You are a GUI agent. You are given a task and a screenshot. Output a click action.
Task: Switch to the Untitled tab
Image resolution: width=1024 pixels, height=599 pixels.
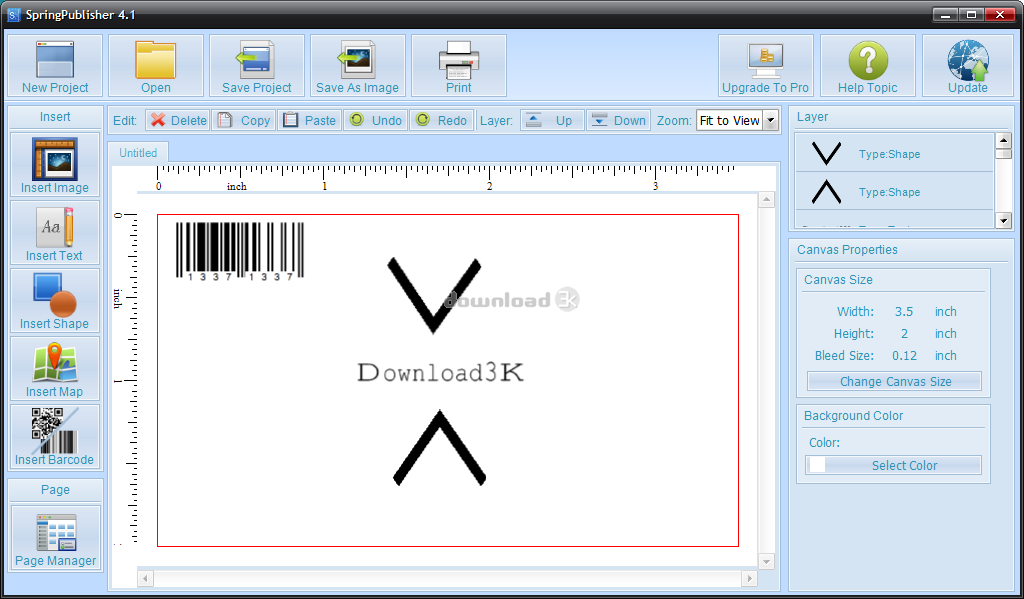tap(138, 153)
